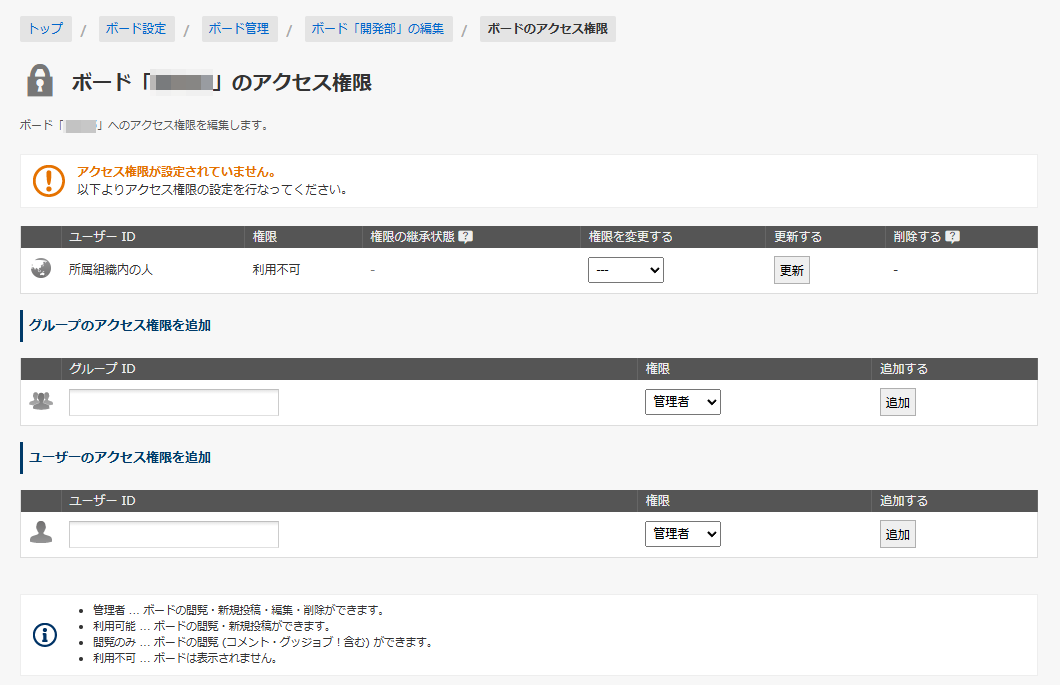Click the 追加する header in group table
Viewport: 1060px width, 685px height.
904,369
